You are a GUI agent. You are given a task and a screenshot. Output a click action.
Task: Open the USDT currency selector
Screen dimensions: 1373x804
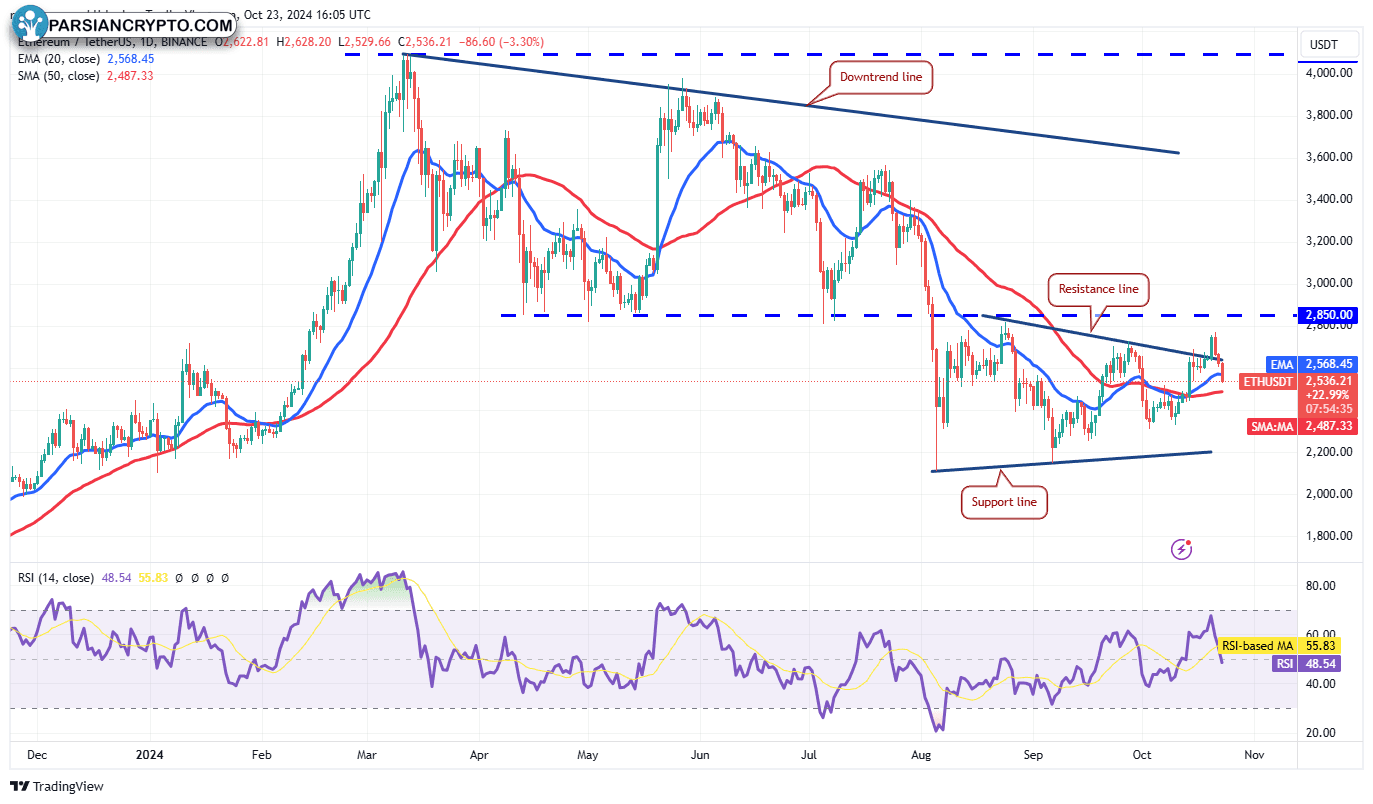coord(1329,44)
